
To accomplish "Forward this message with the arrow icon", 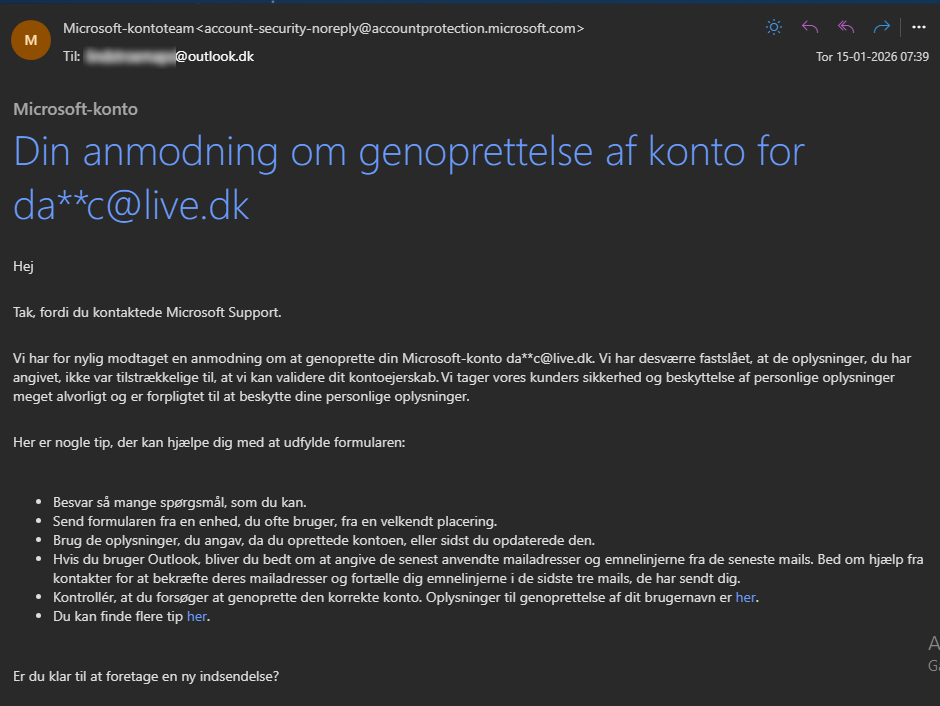I will click(x=882, y=27).
